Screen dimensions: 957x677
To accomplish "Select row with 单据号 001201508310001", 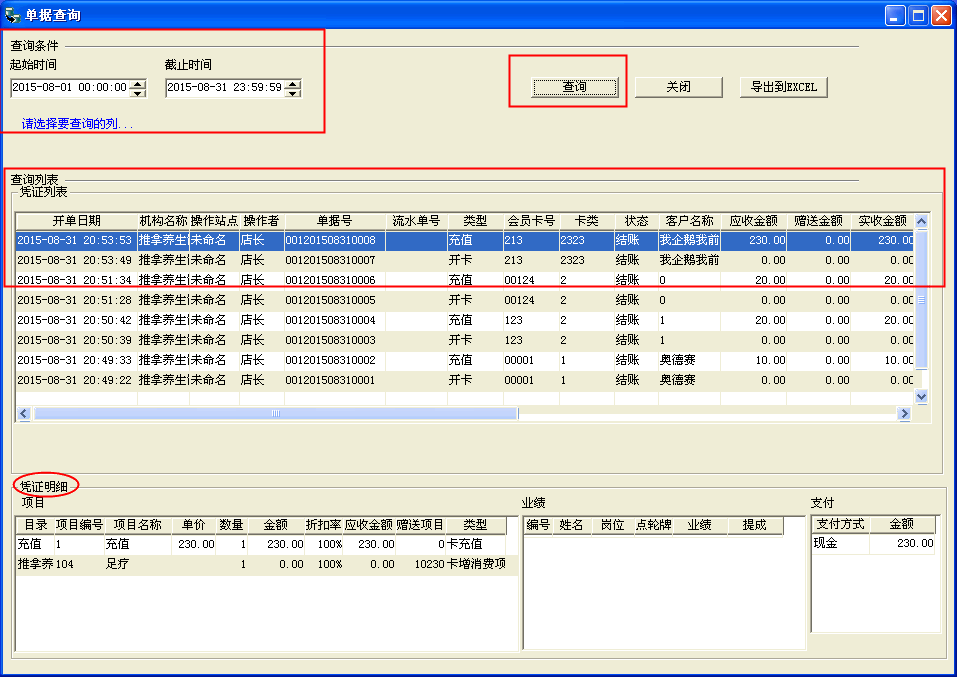I will pos(464,380).
